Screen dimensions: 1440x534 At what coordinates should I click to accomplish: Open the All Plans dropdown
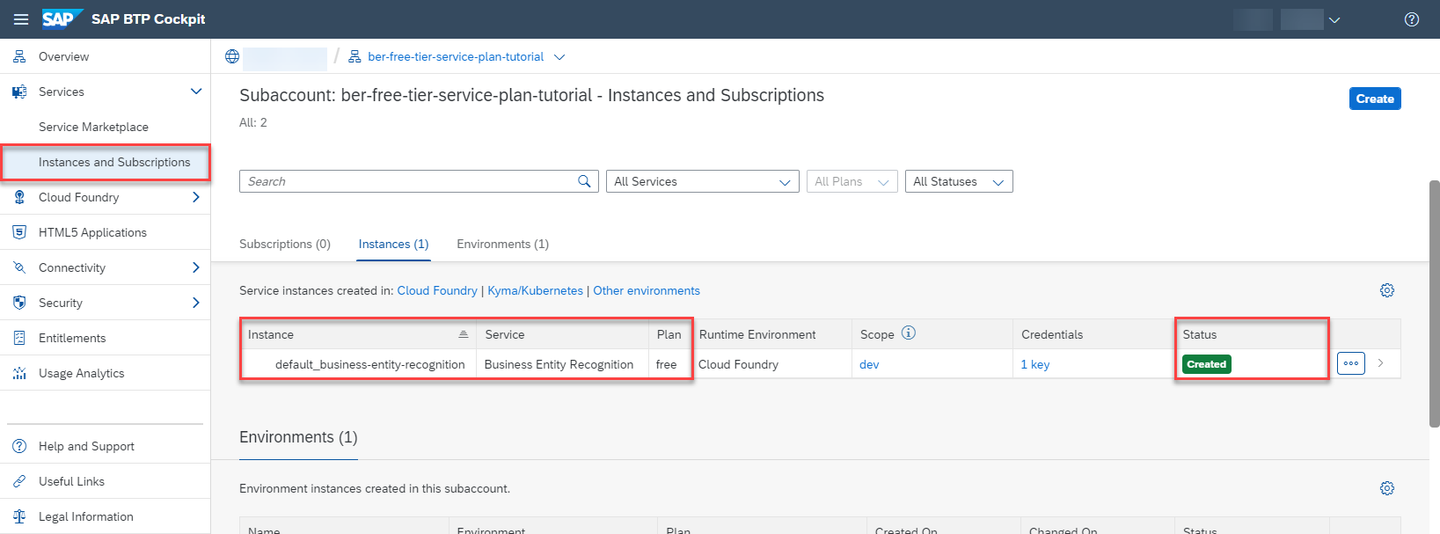click(851, 181)
